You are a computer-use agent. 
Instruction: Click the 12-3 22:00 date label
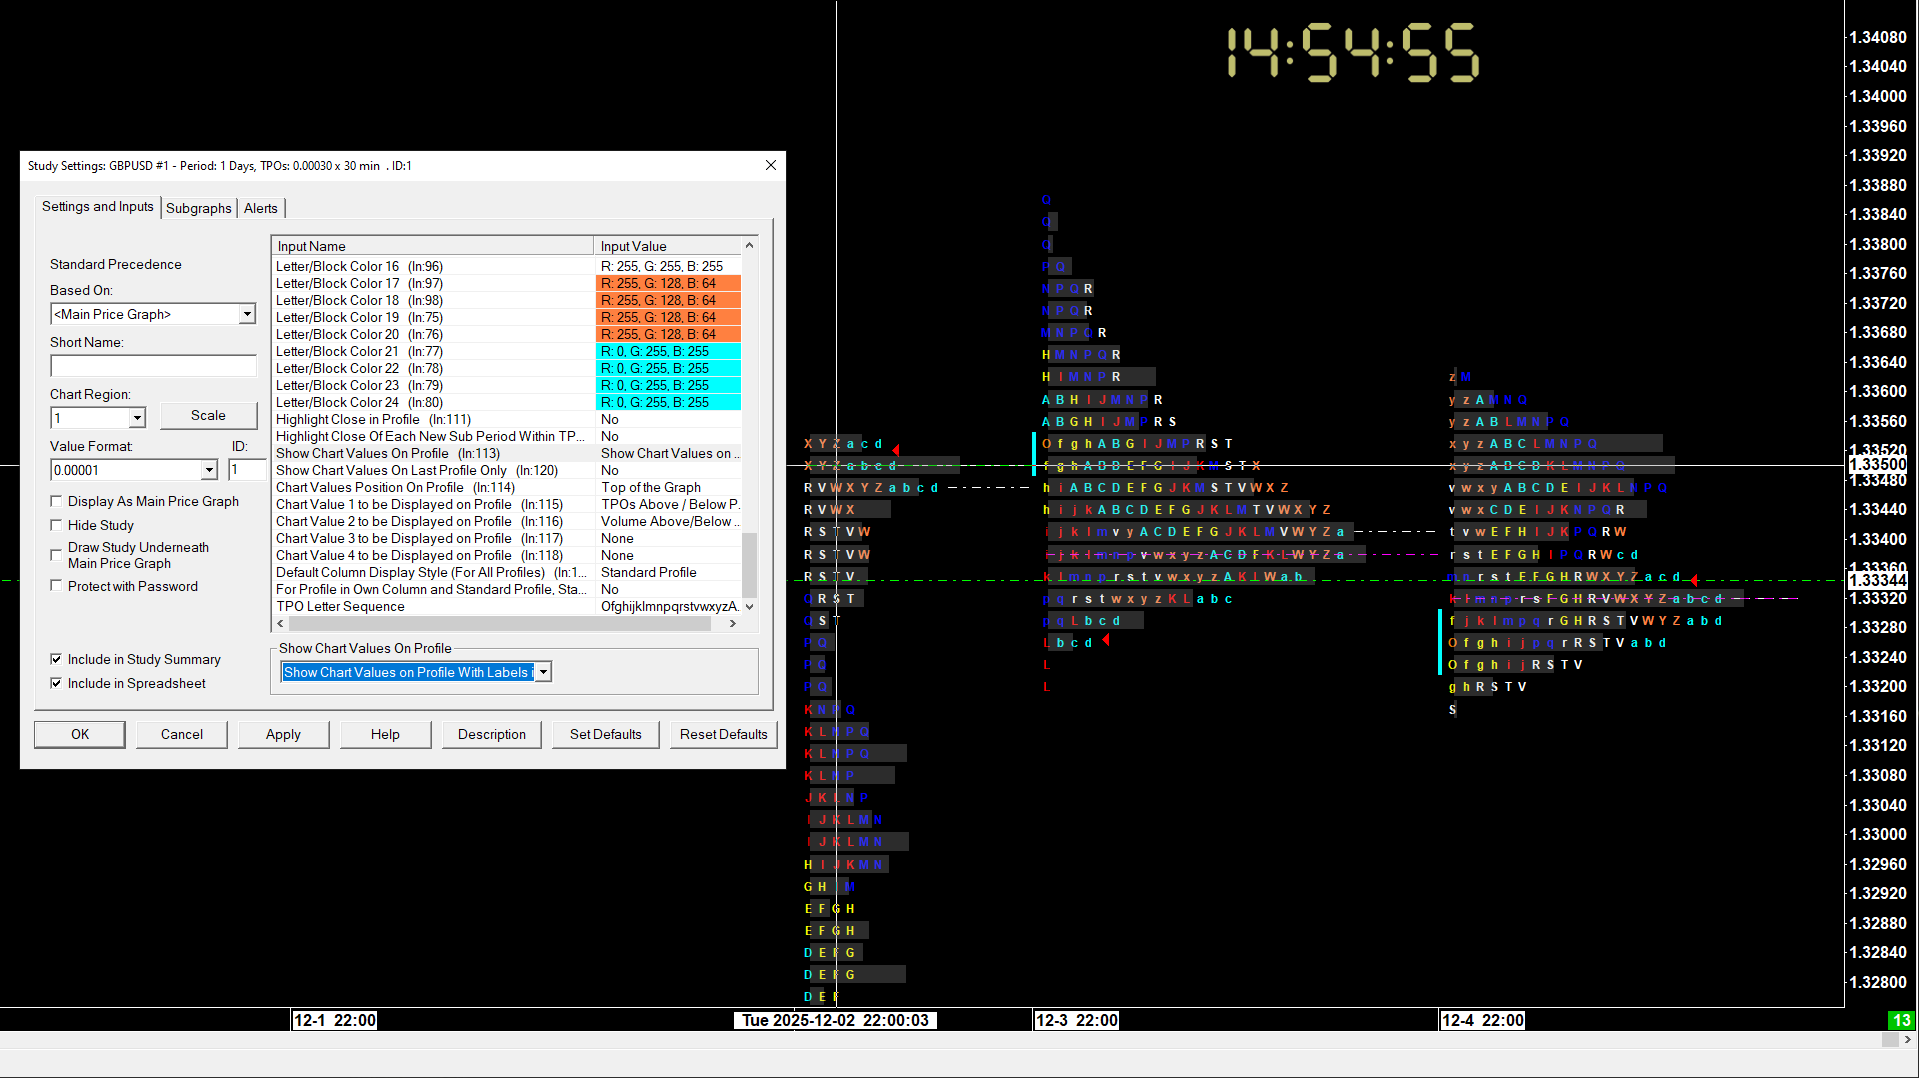pyautogui.click(x=1077, y=1020)
